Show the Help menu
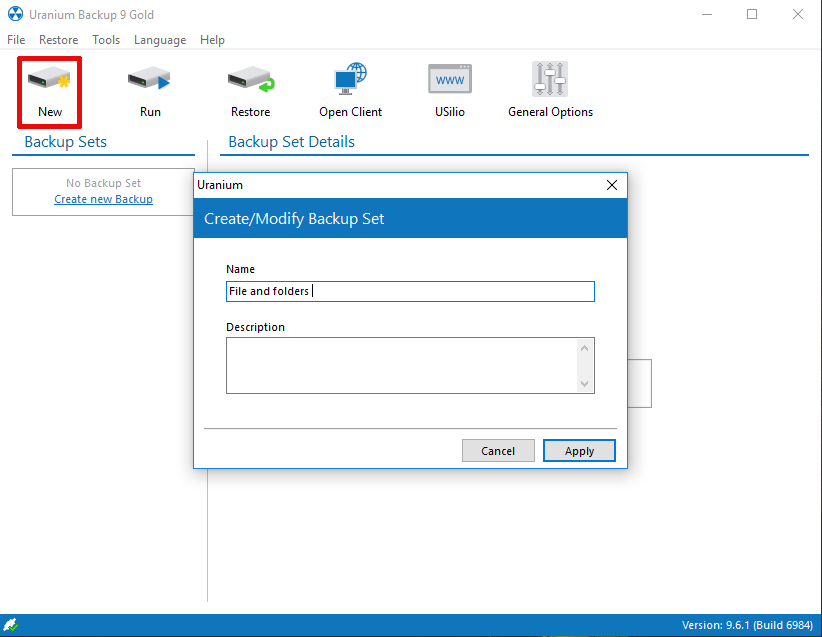This screenshot has height=637, width=822. click(212, 40)
